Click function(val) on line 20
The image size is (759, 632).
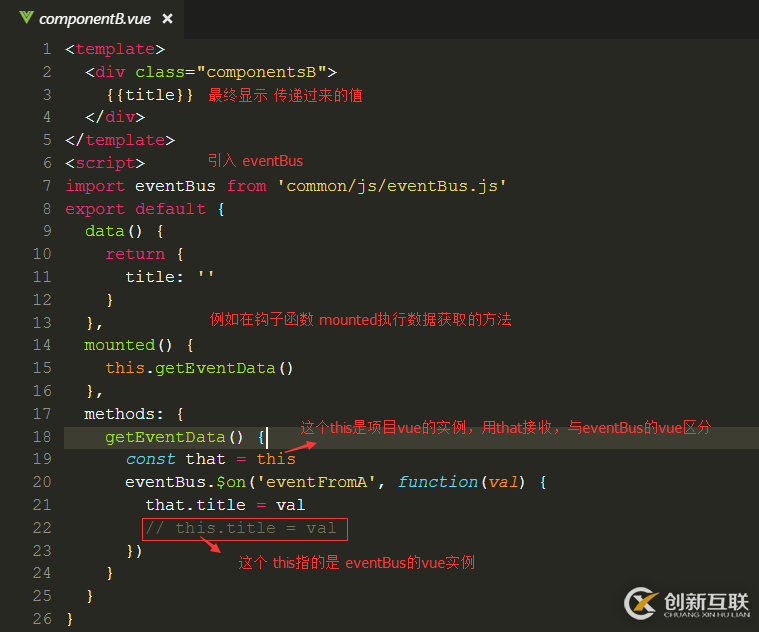click(x=461, y=482)
